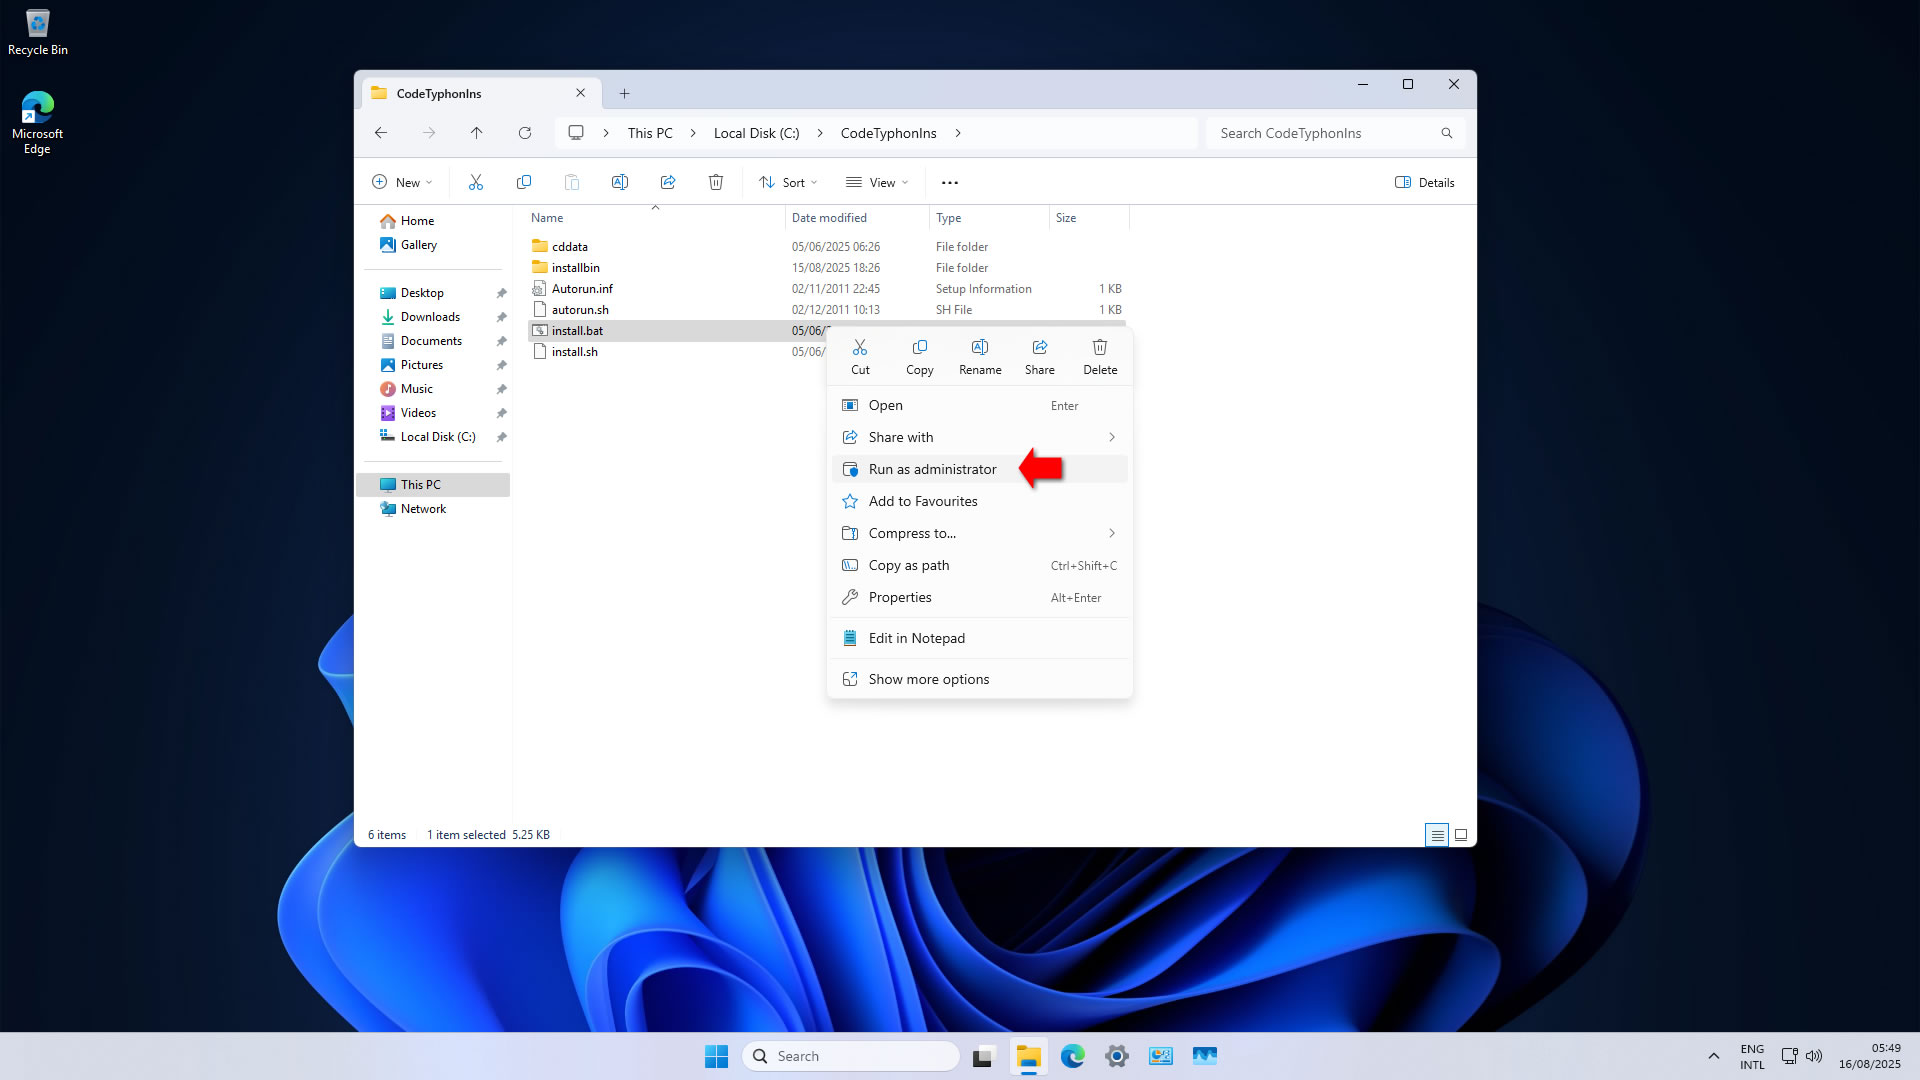Open Properties from context menu

point(980,597)
